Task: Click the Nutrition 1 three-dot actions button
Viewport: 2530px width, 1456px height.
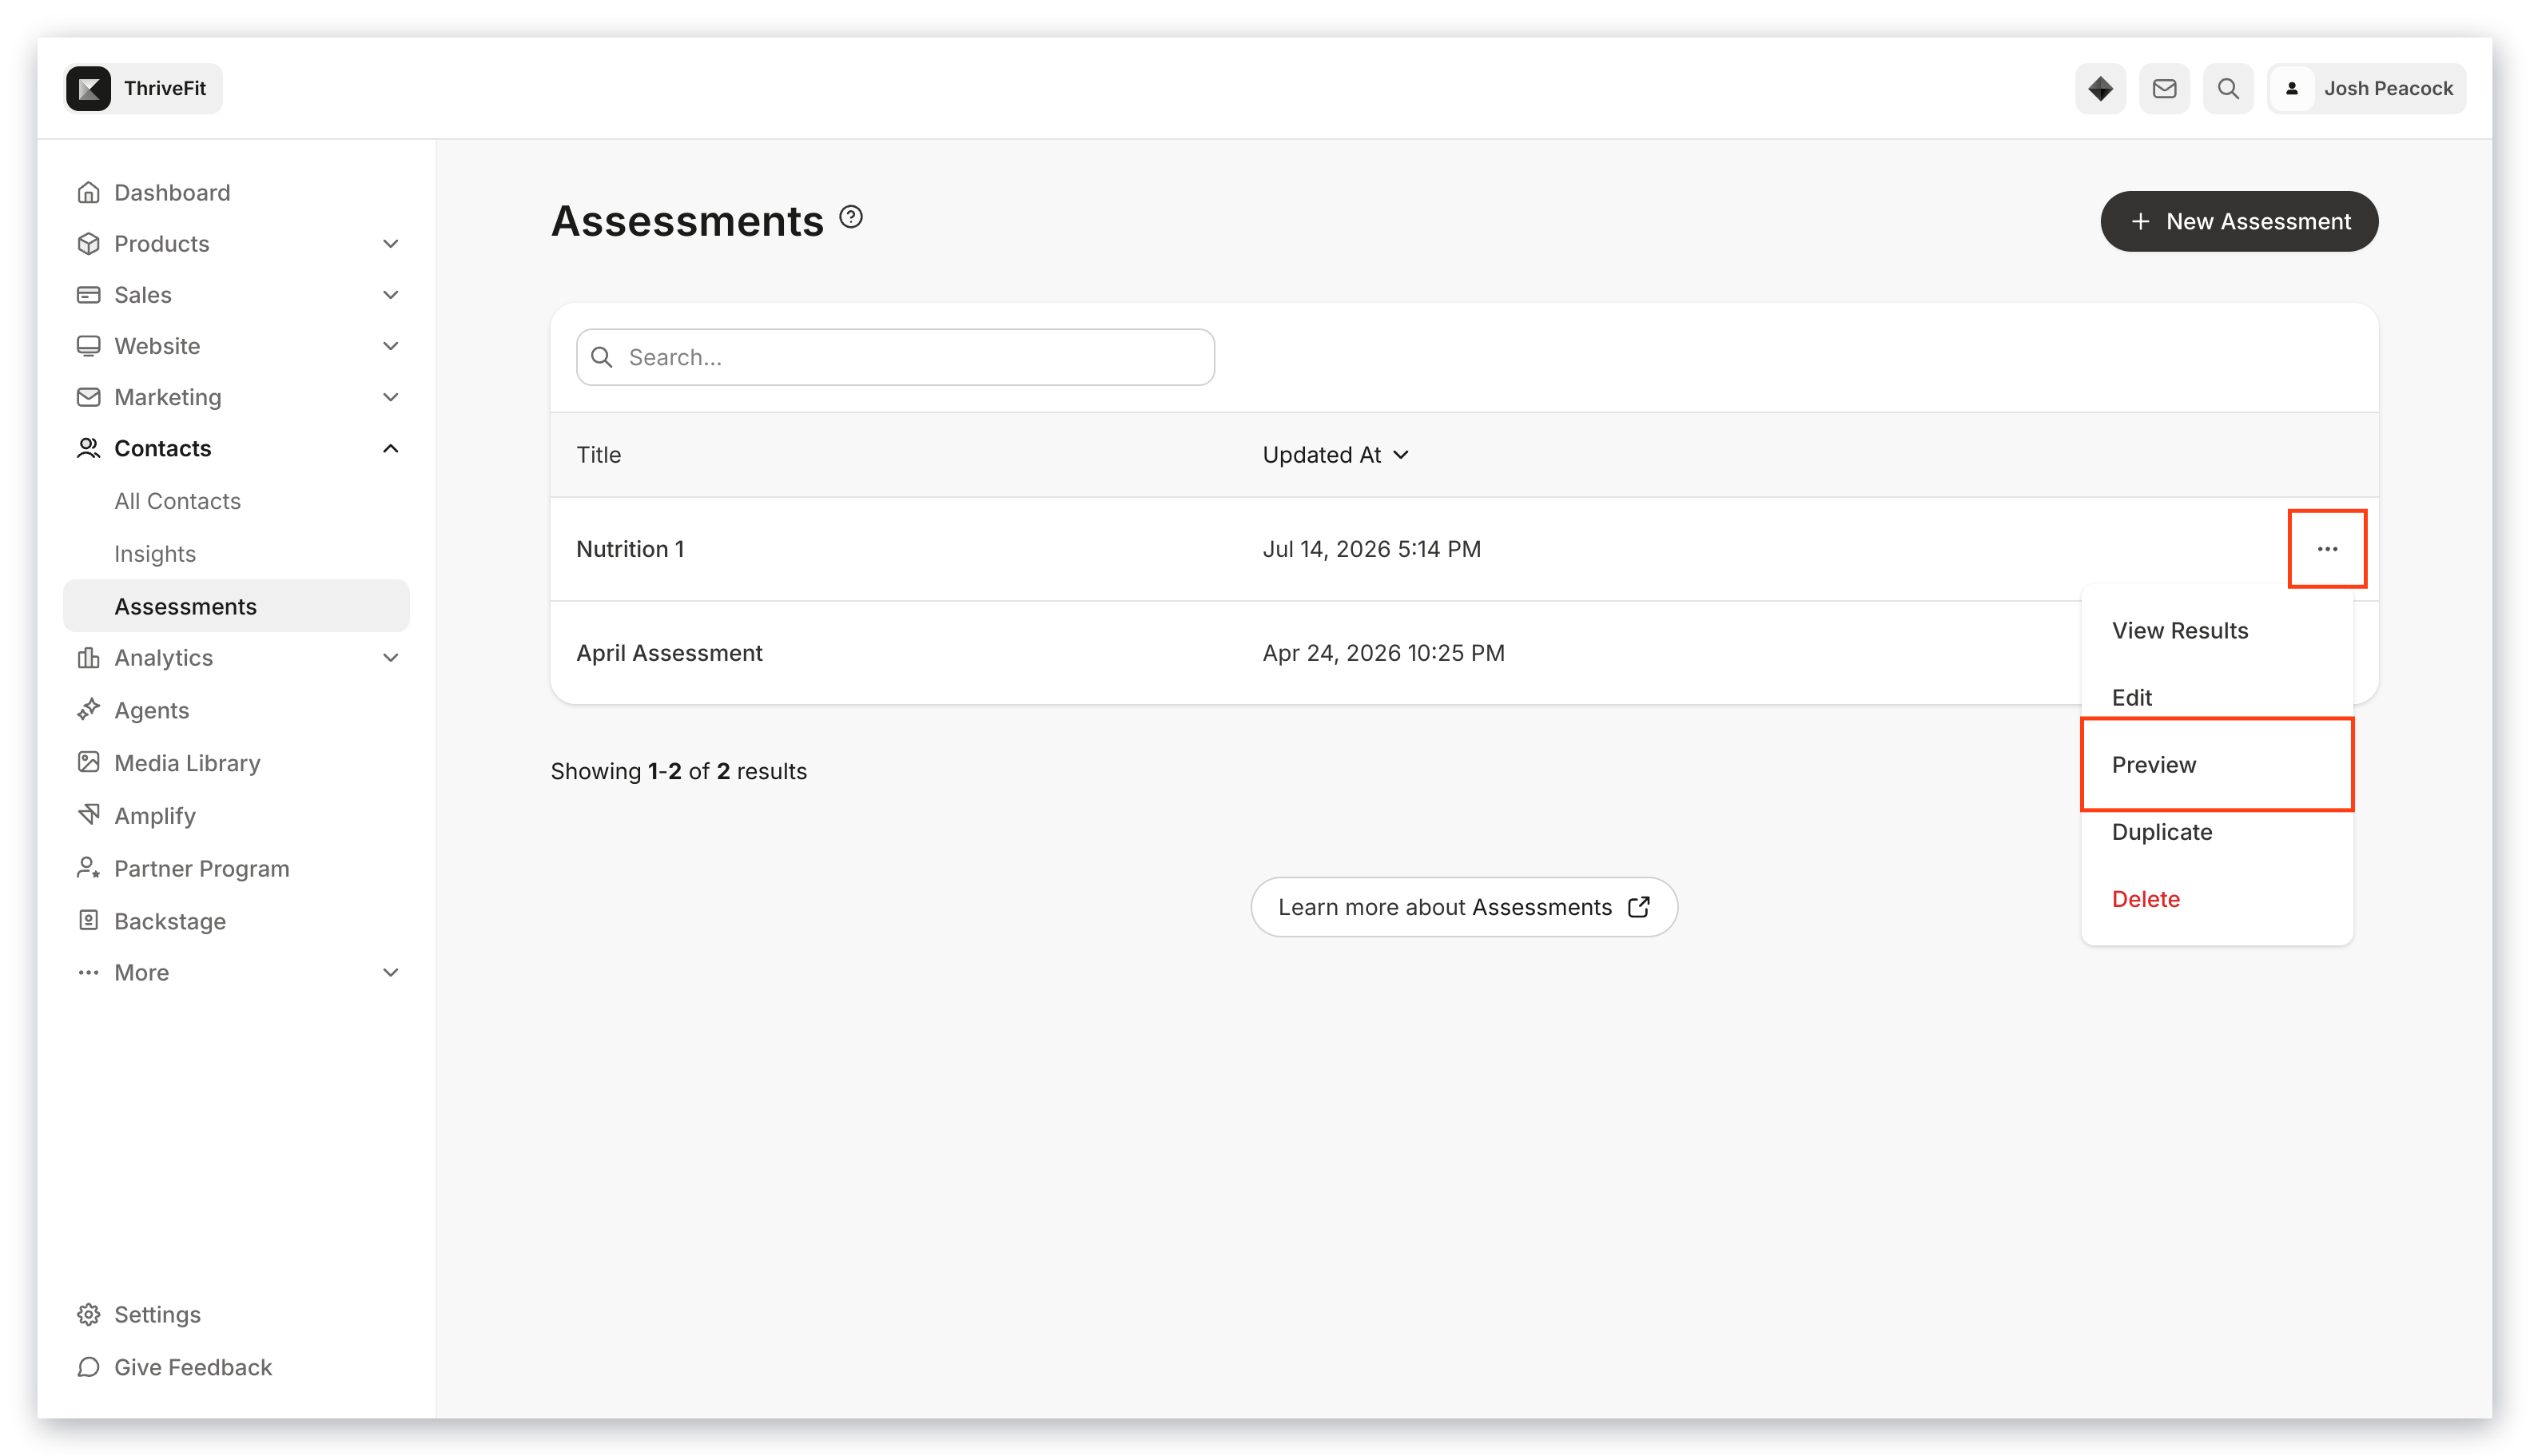Action: (x=2327, y=548)
